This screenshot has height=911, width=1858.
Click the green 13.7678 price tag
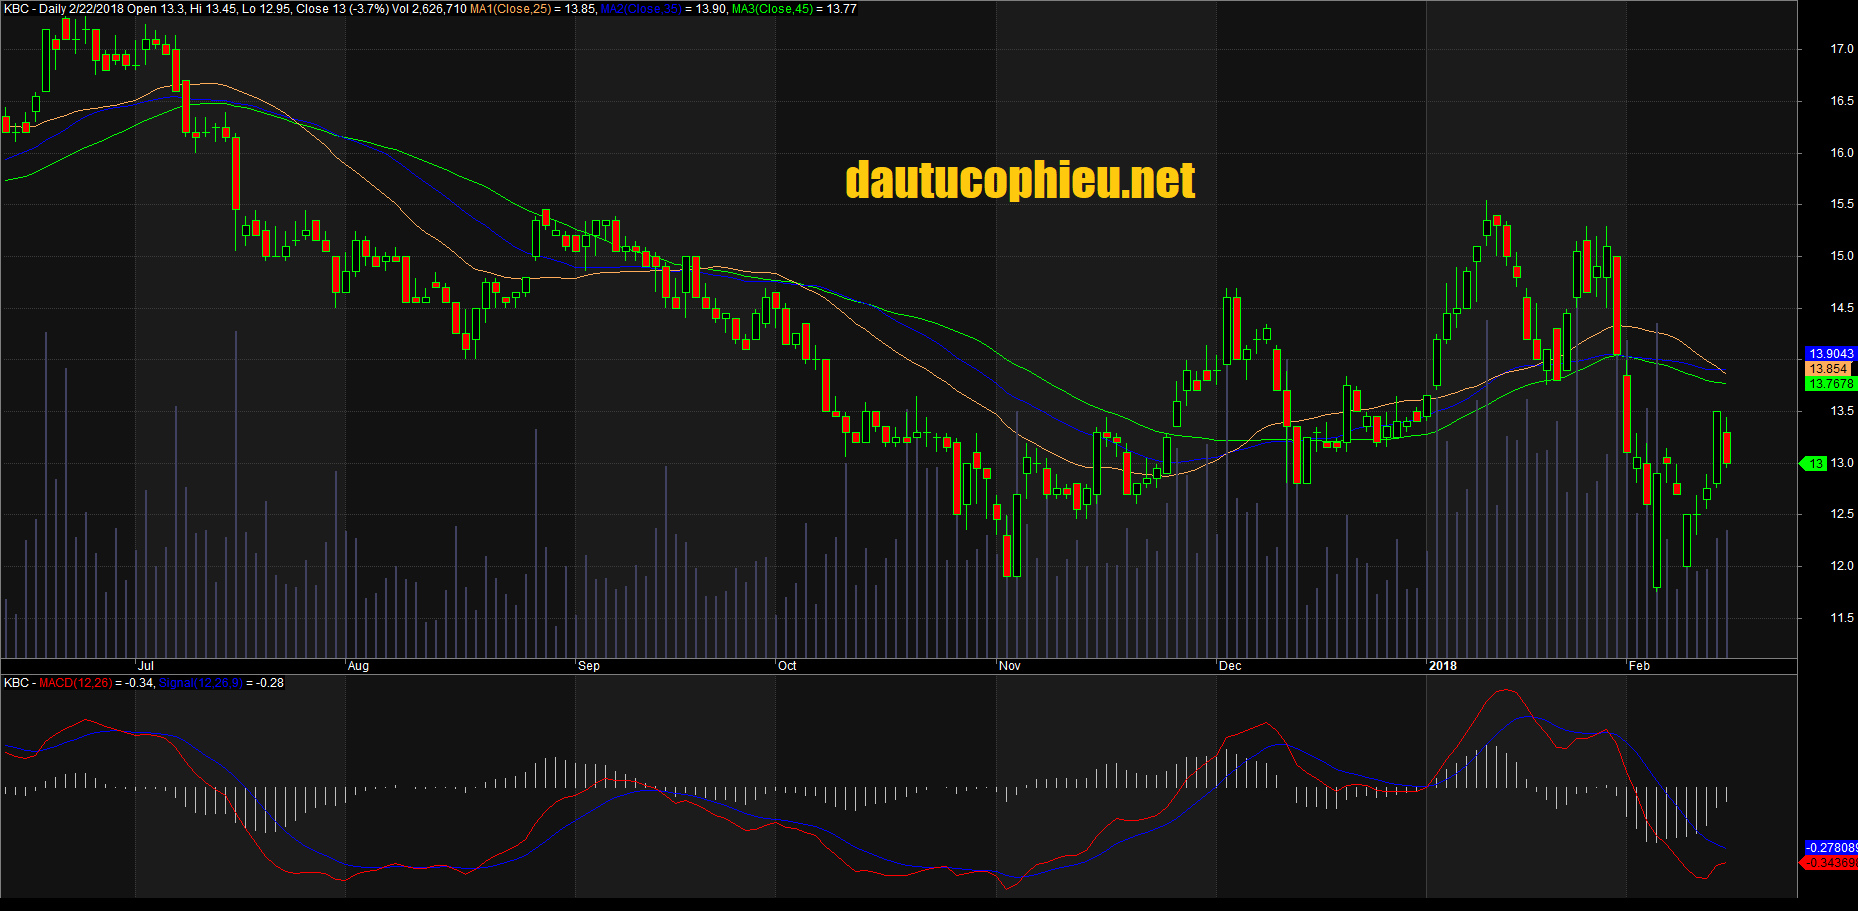click(1830, 384)
